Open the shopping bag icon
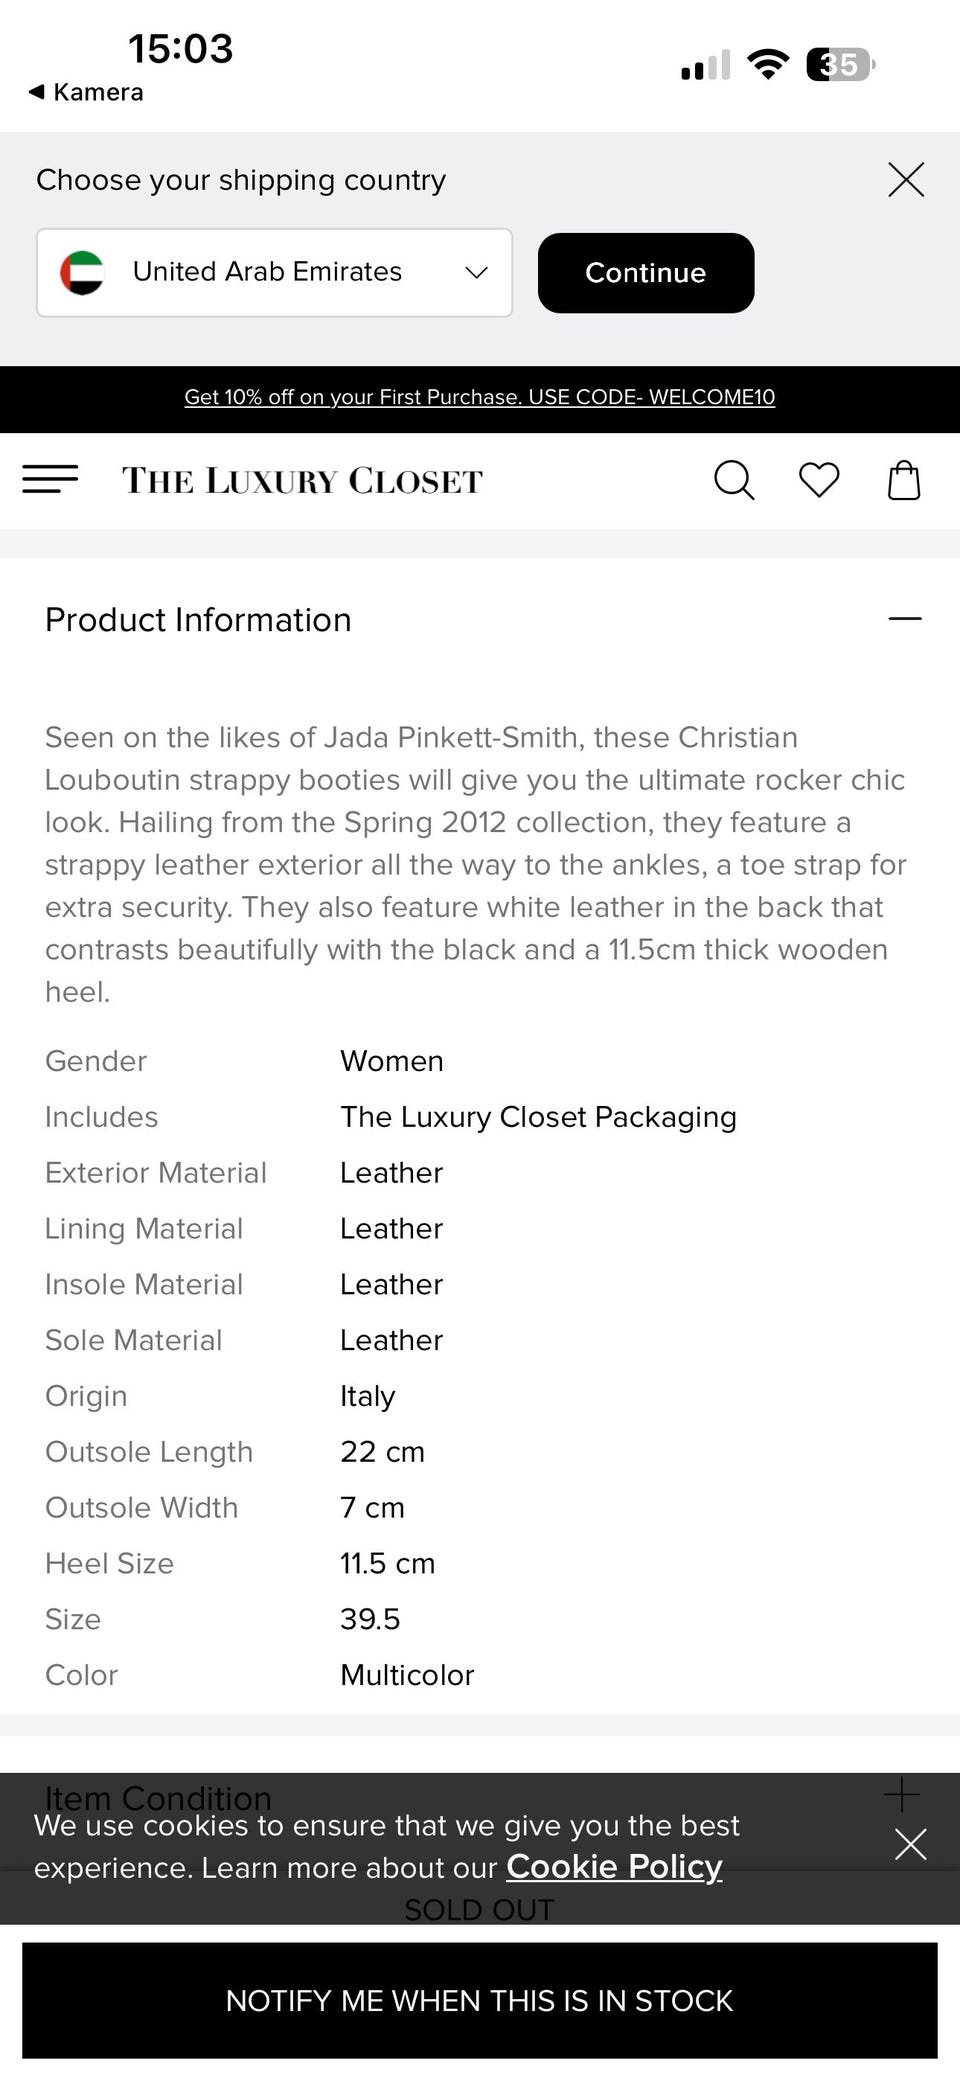The width and height of the screenshot is (960, 2081). (x=904, y=480)
